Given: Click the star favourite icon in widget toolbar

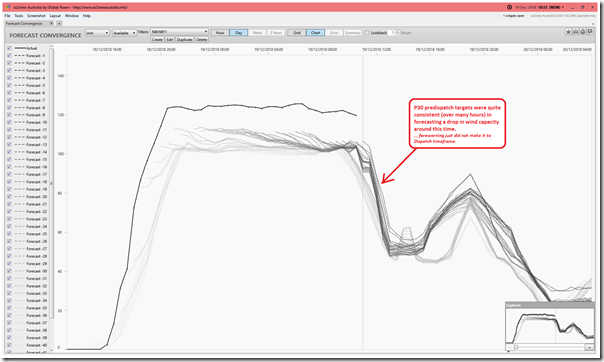Looking at the screenshot, I should pos(568,32).
